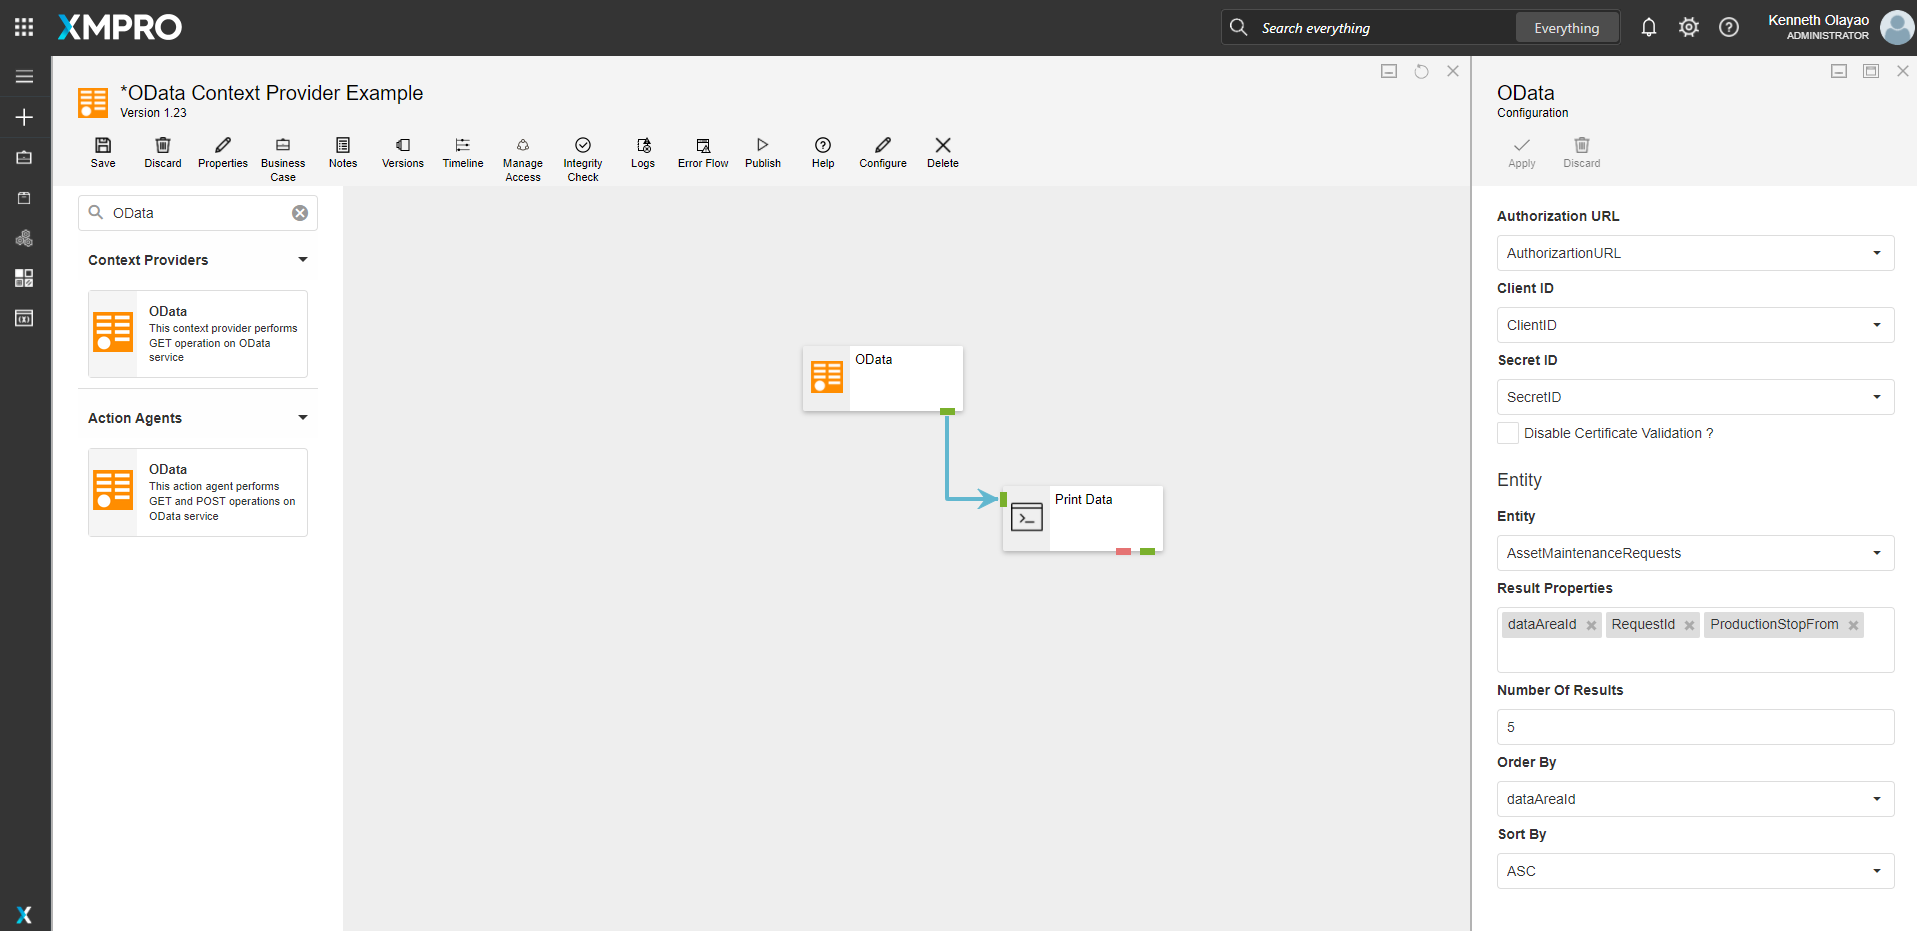
Task: Remove the dataAreaId result property tag
Action: point(1591,626)
